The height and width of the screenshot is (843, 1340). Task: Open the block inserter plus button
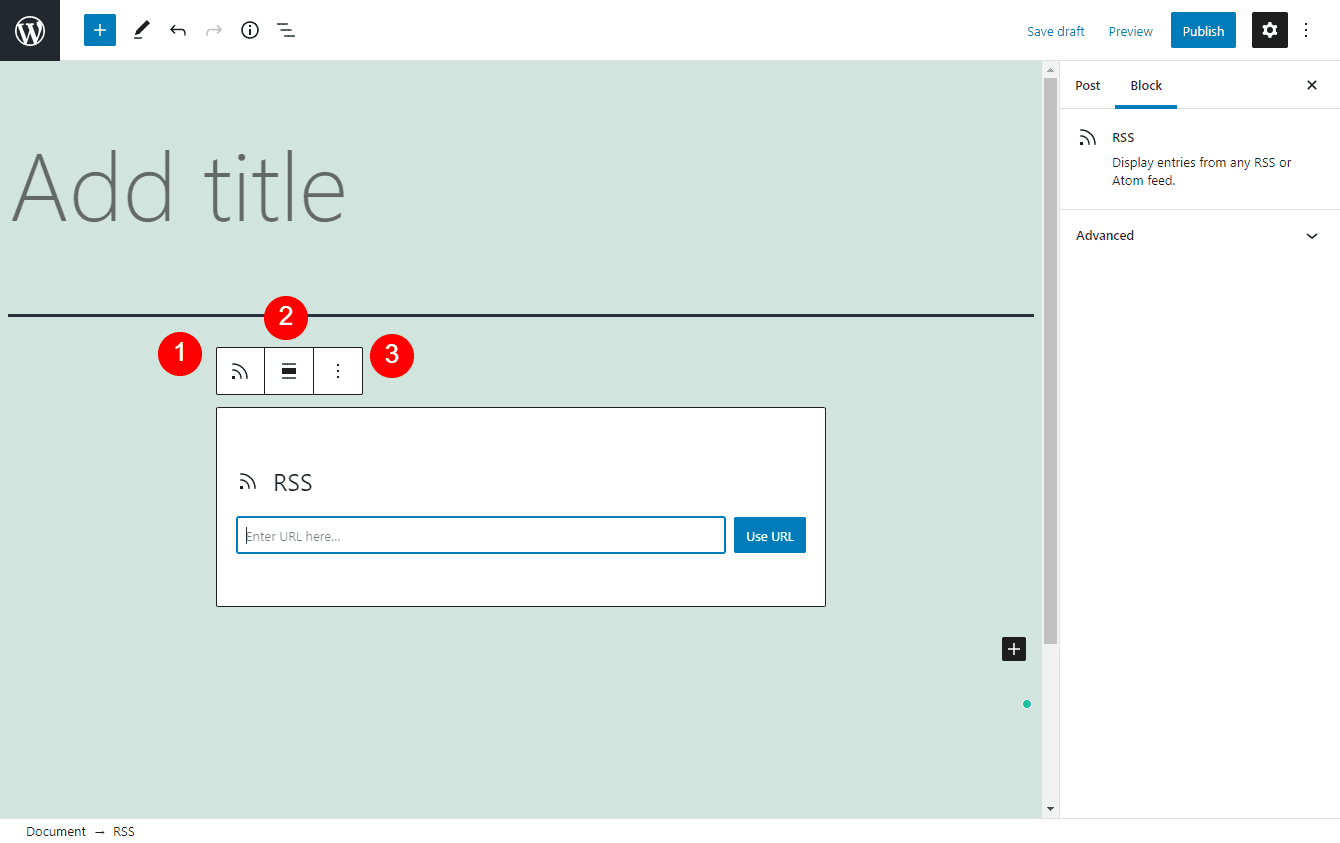pyautogui.click(x=100, y=30)
